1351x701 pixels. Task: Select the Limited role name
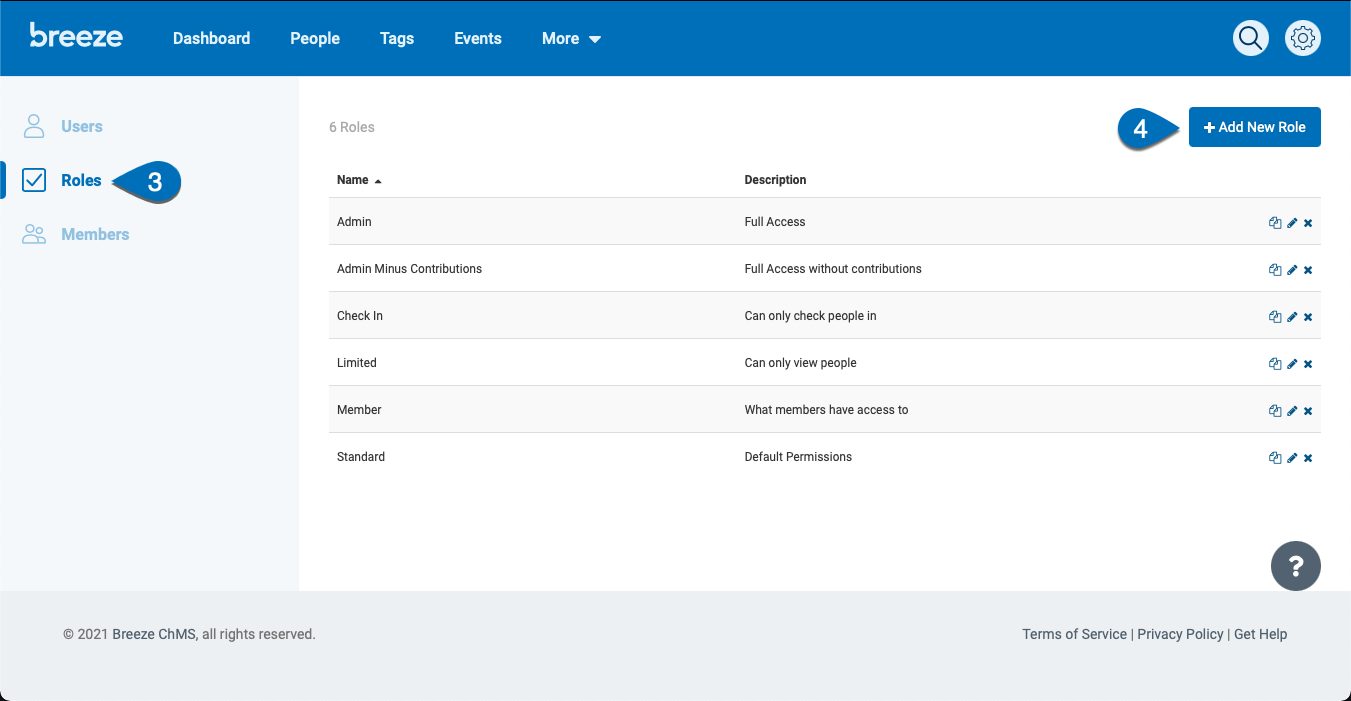(357, 363)
